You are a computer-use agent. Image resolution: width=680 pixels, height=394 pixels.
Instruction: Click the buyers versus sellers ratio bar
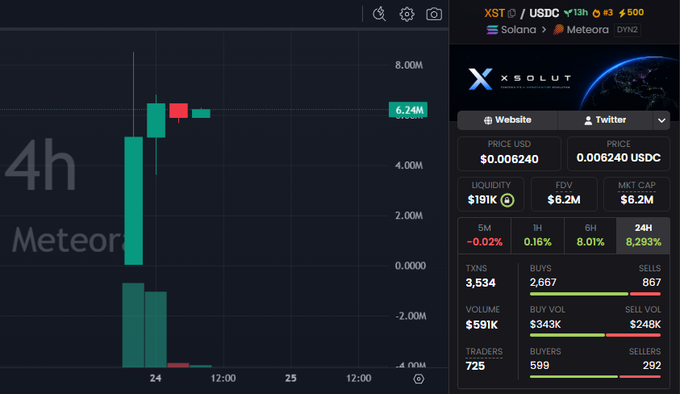(595, 377)
